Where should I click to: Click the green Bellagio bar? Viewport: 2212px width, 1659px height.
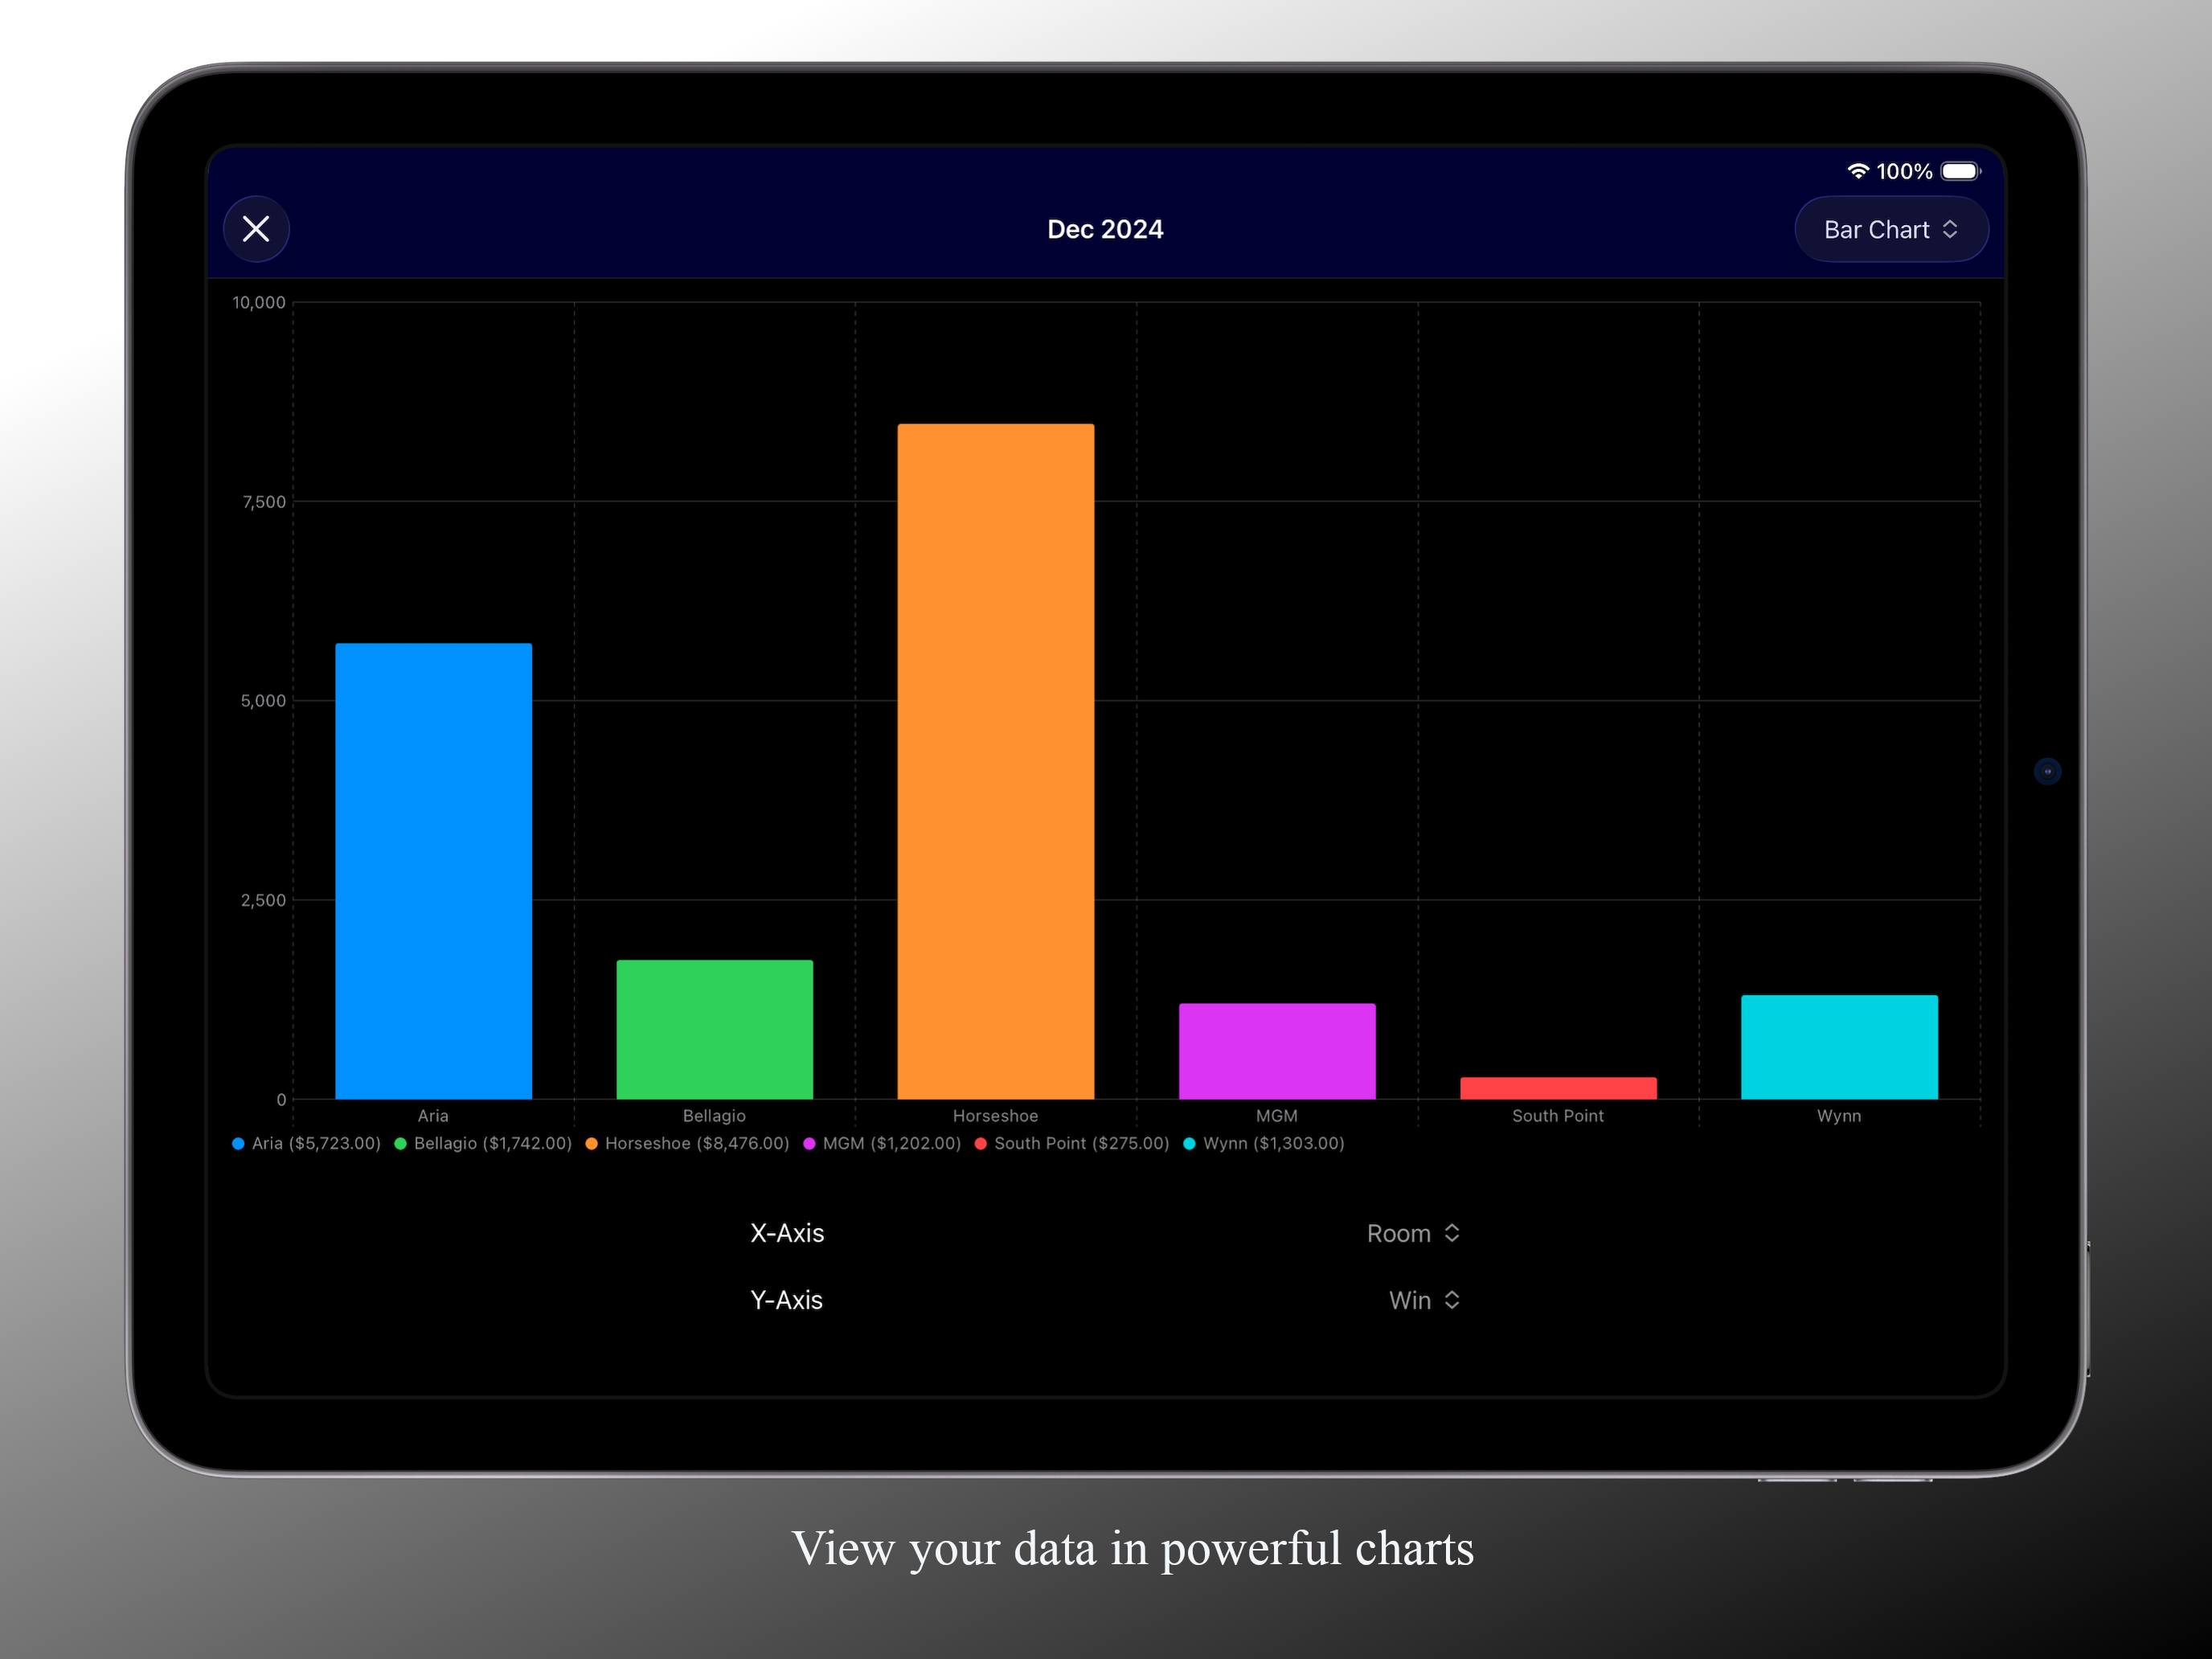[x=714, y=1029]
